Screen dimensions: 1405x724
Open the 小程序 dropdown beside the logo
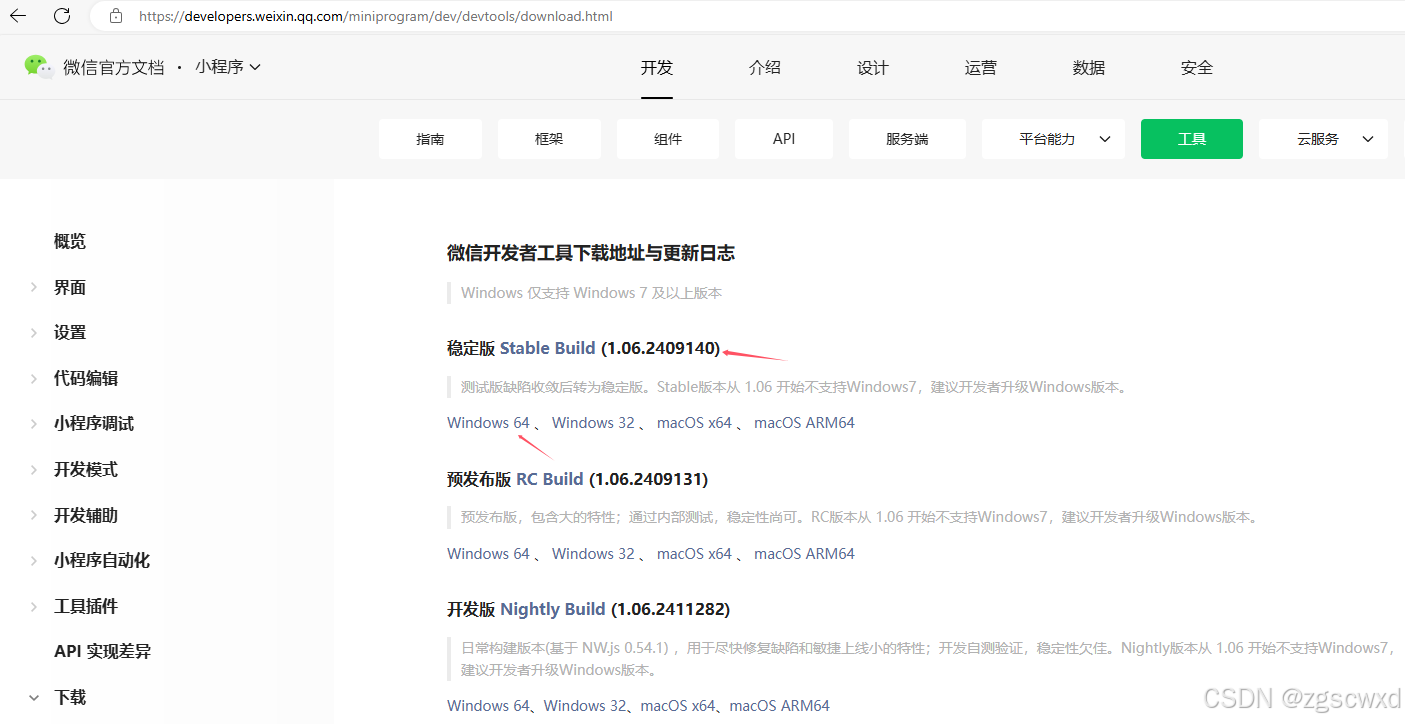tap(228, 67)
